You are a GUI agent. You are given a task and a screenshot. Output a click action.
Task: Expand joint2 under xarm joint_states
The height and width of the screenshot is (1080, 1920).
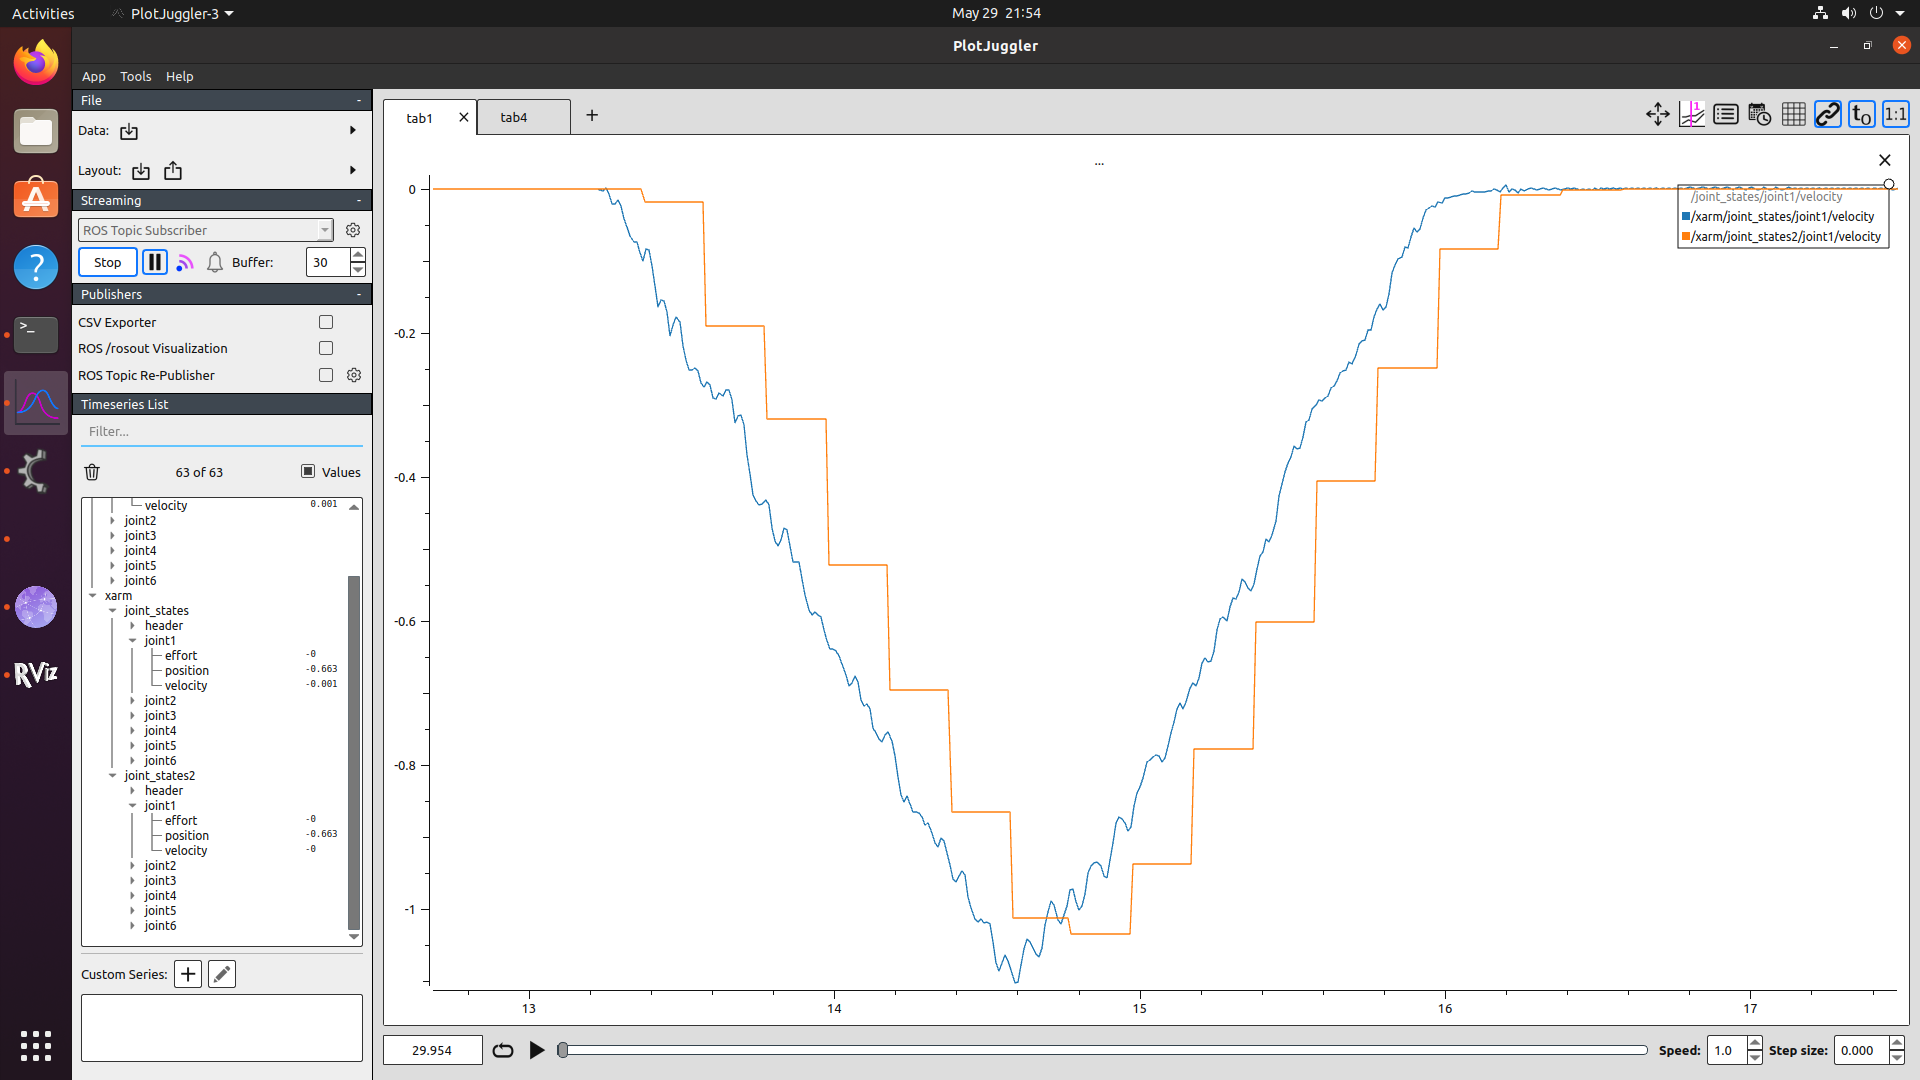coord(133,701)
